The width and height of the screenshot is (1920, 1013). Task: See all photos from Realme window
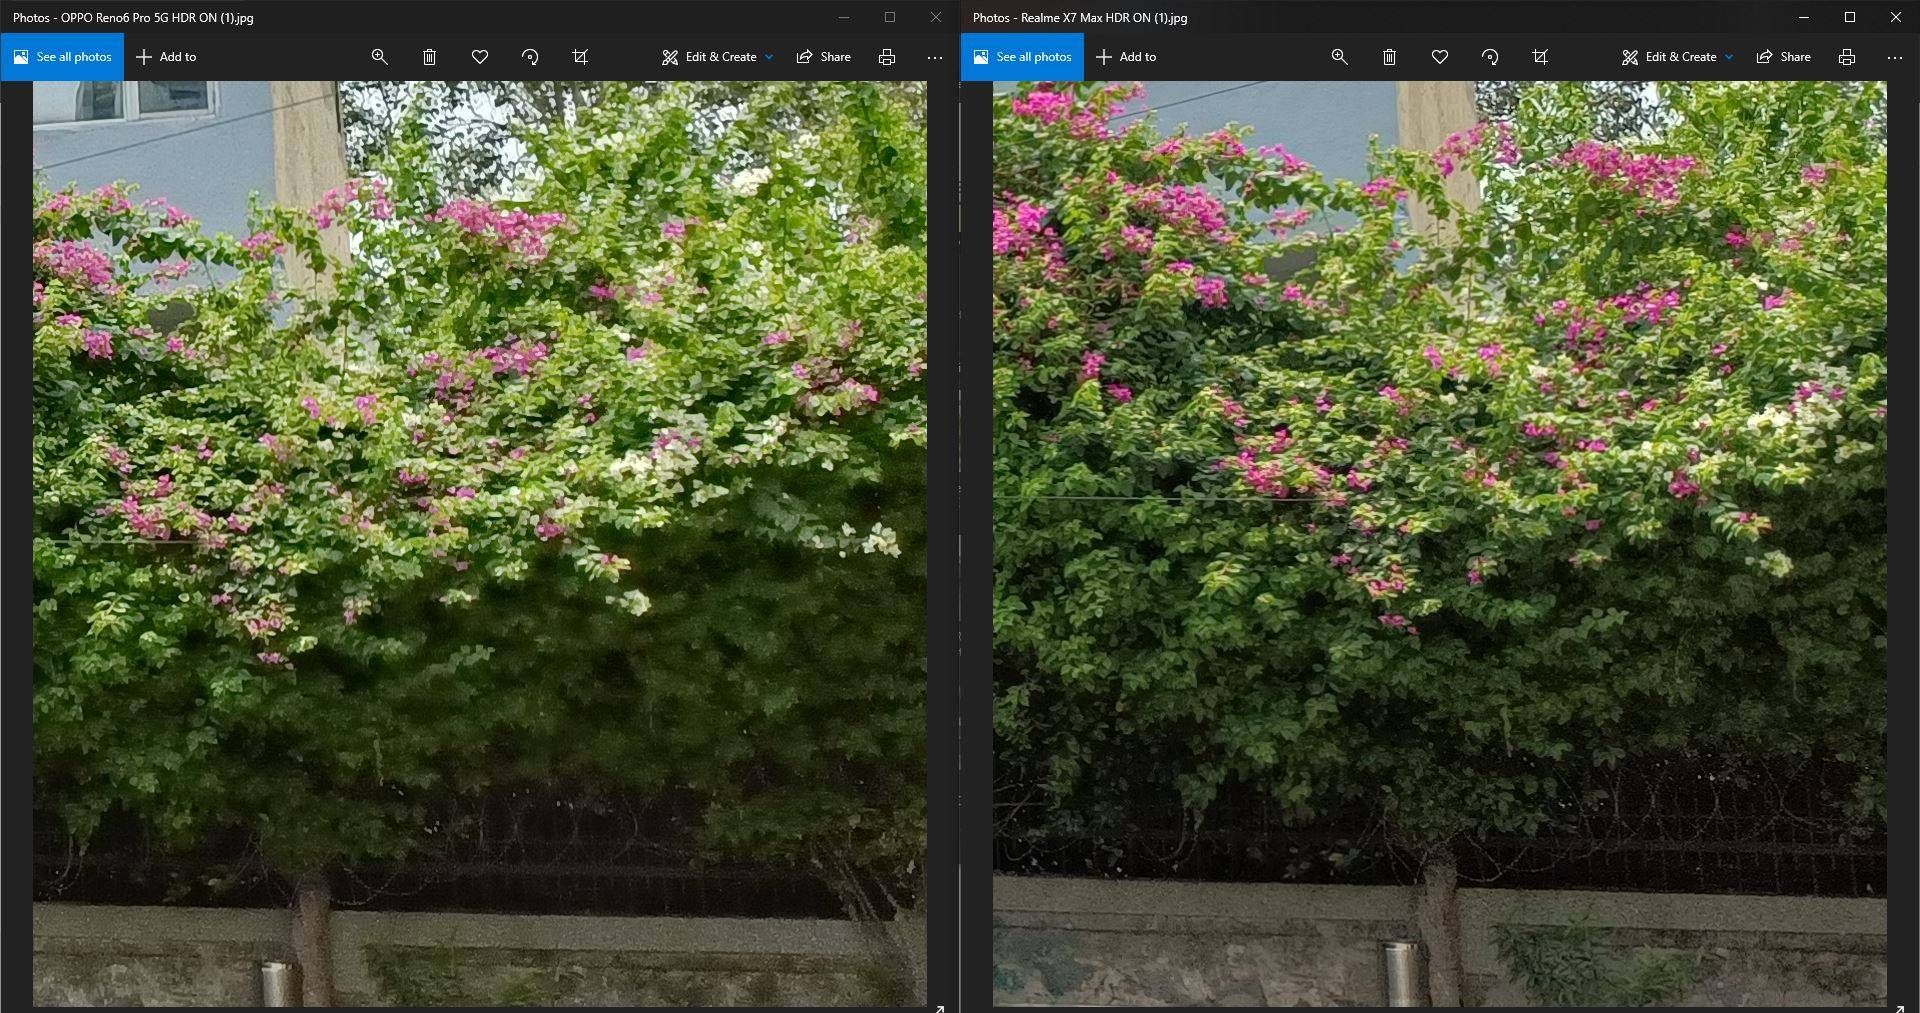(1022, 57)
